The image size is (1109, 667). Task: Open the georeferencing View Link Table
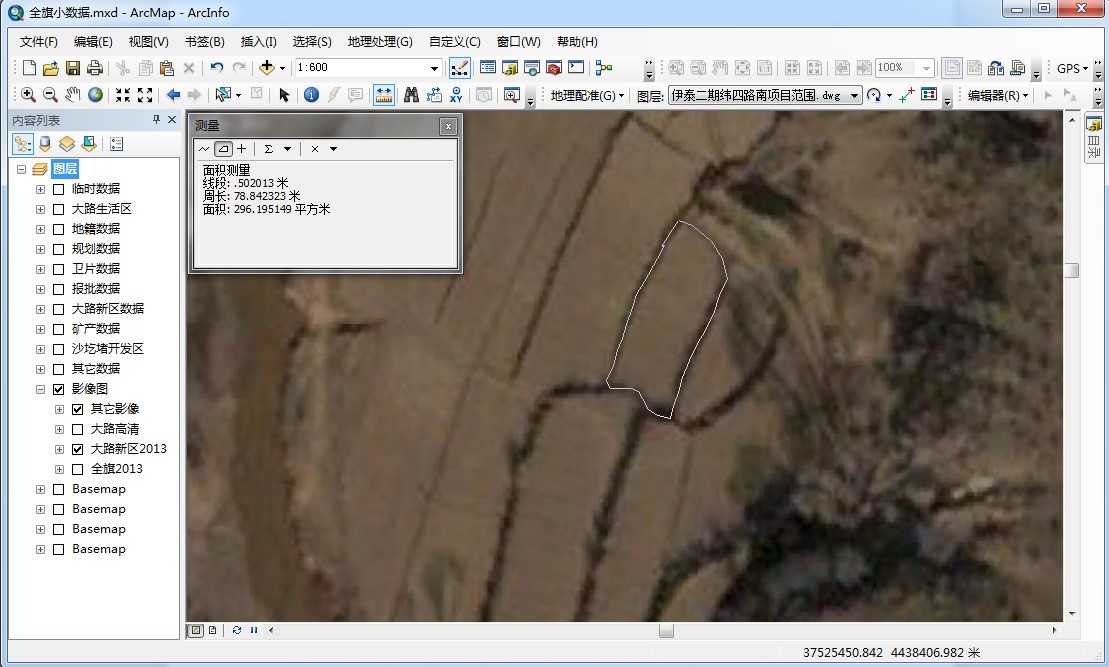[x=929, y=95]
